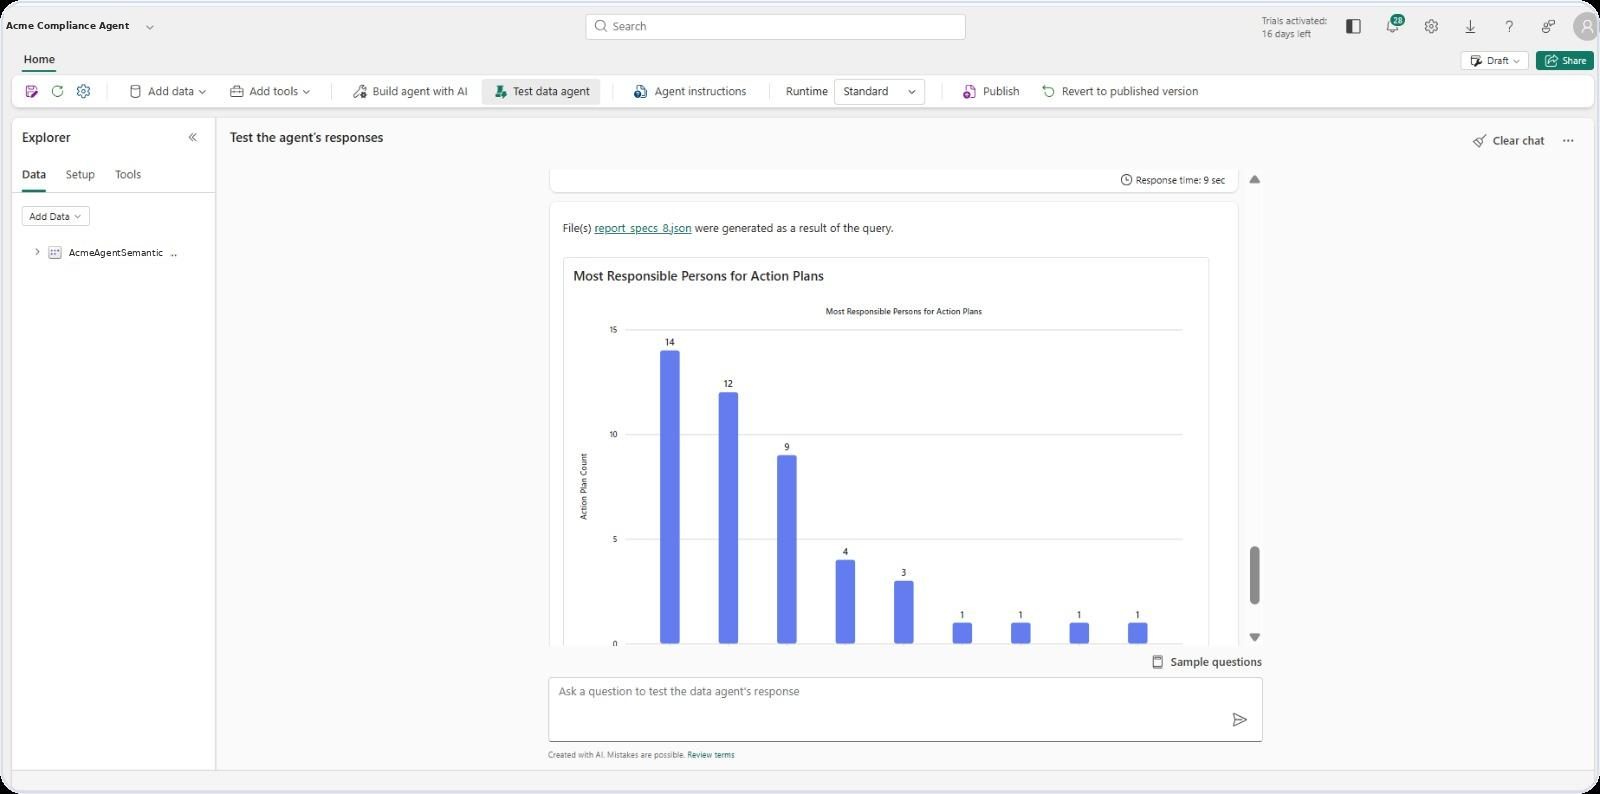Screen dimensions: 1600x794
Task: Click Publish button
Action: [x=991, y=91]
